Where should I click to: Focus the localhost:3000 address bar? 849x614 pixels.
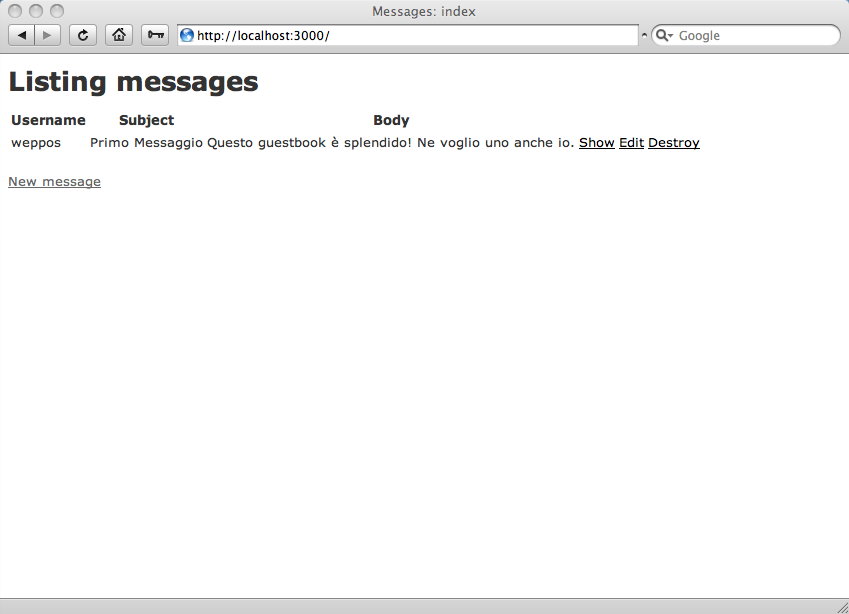(x=408, y=35)
